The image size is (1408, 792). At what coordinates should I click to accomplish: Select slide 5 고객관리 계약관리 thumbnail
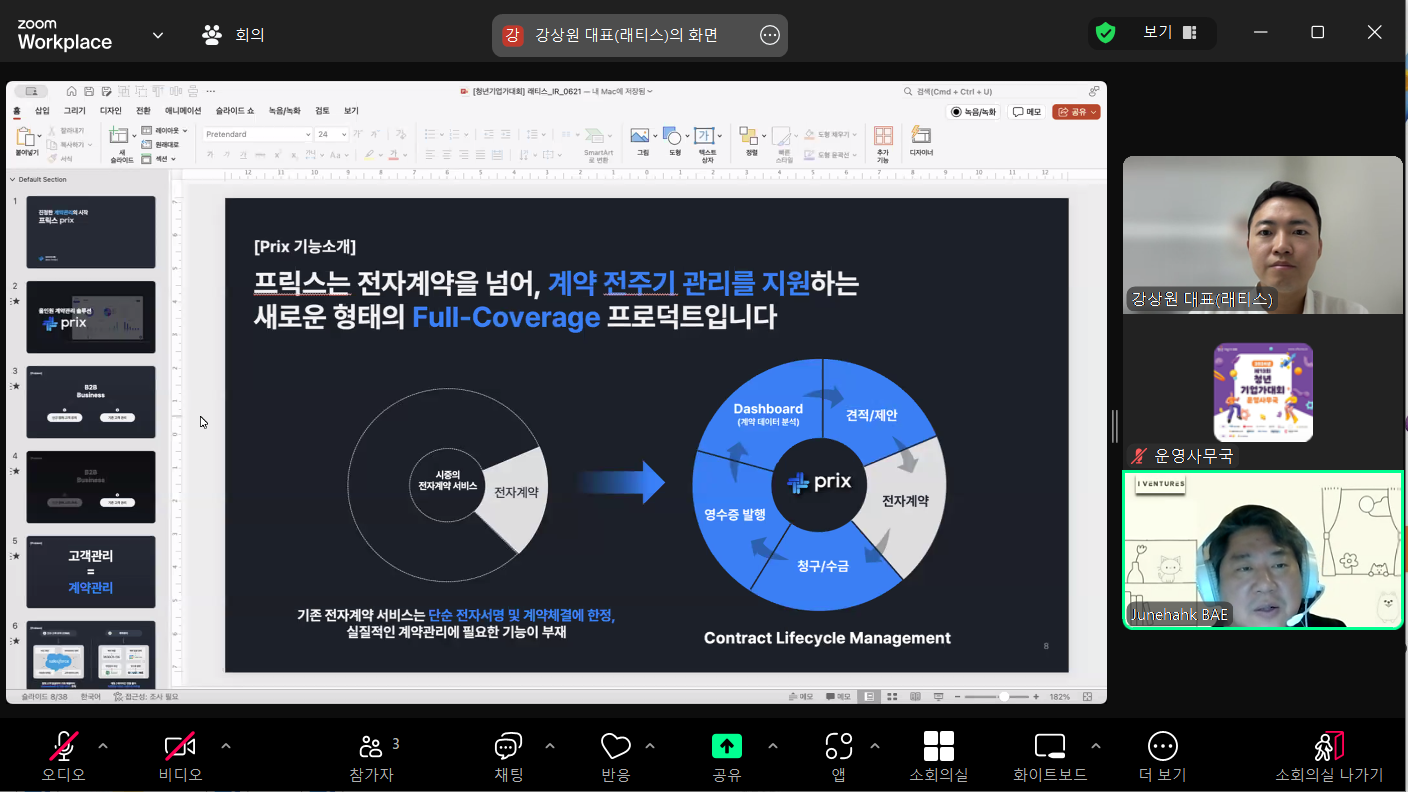tap(91, 572)
